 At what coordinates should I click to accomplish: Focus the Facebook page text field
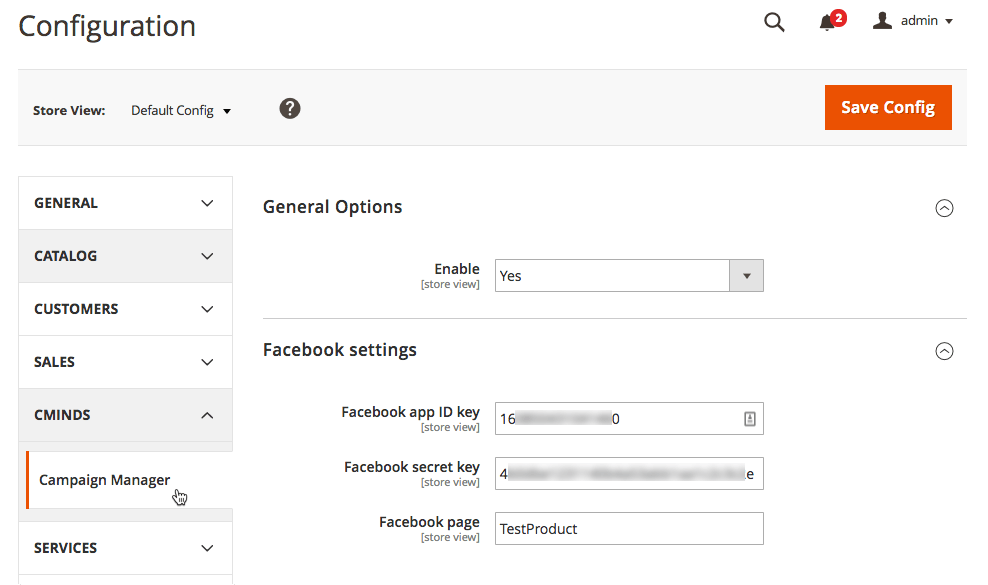click(x=628, y=529)
